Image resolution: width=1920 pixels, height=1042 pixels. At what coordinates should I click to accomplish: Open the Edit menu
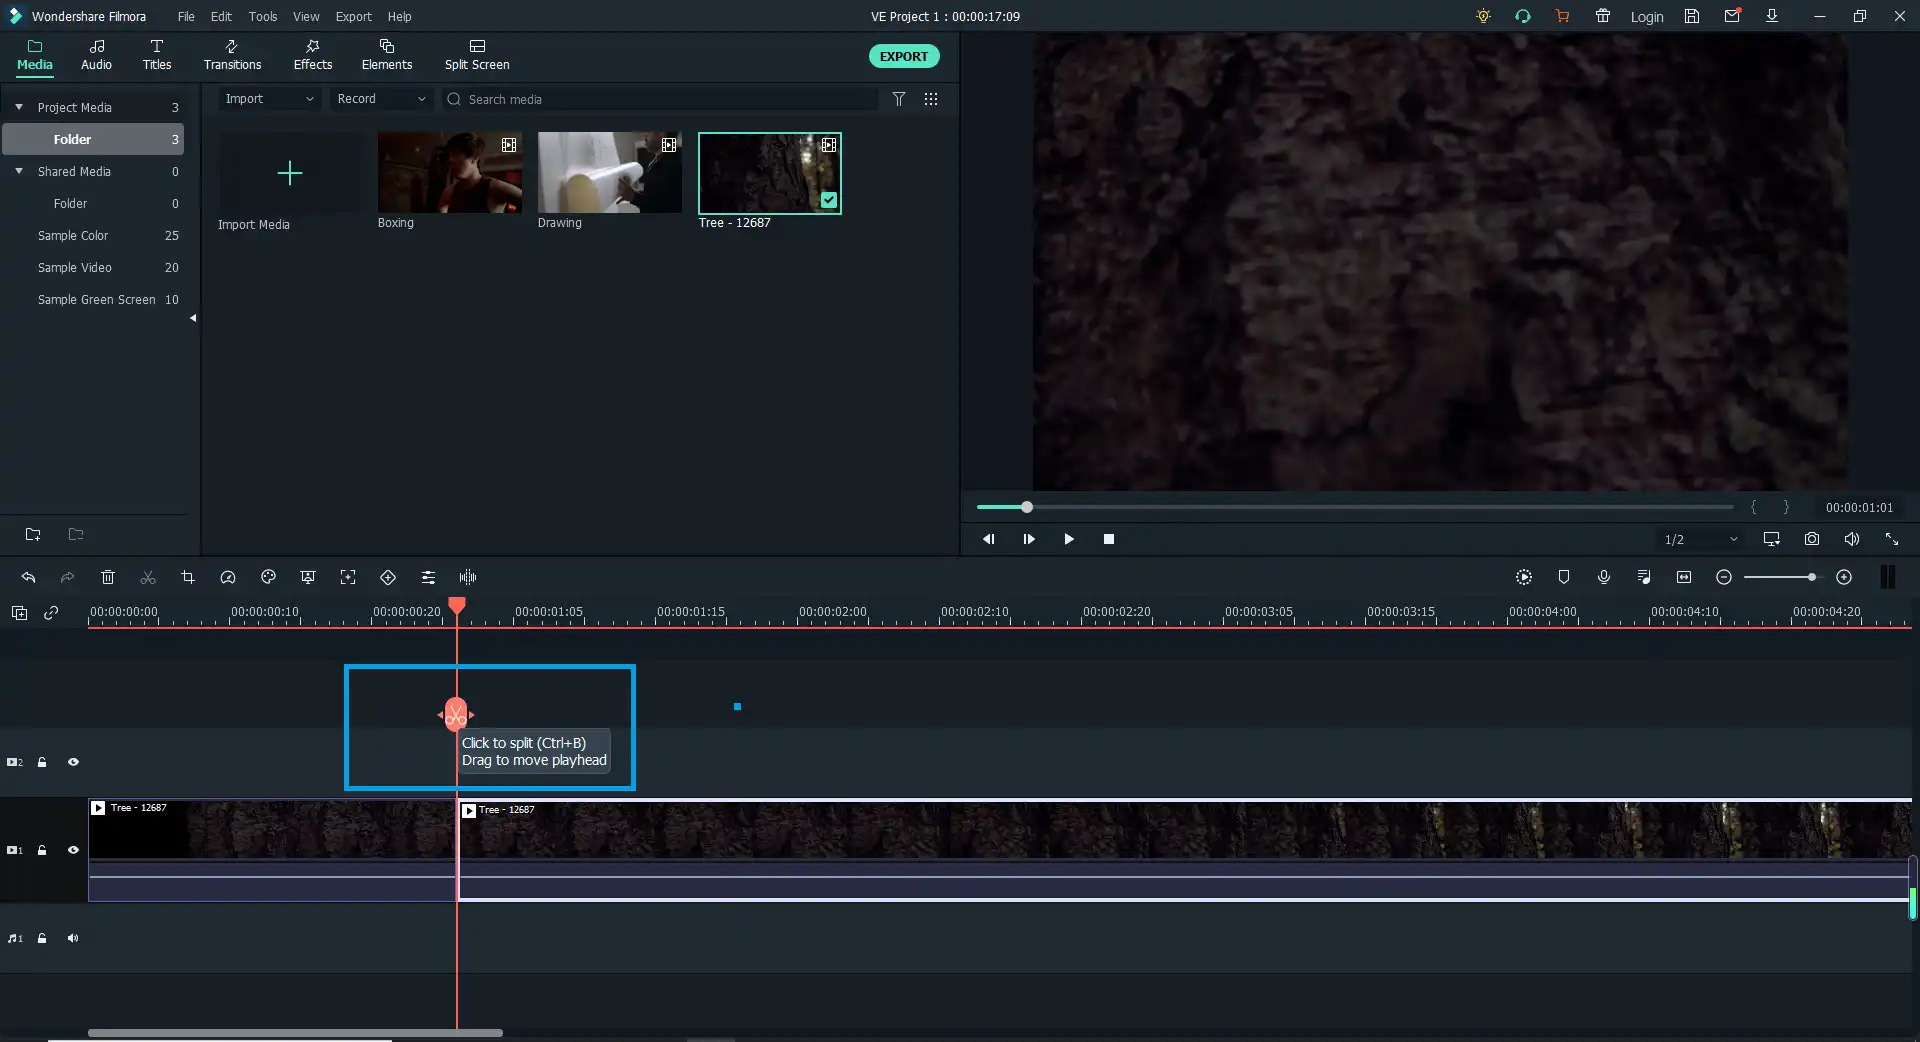tap(221, 16)
